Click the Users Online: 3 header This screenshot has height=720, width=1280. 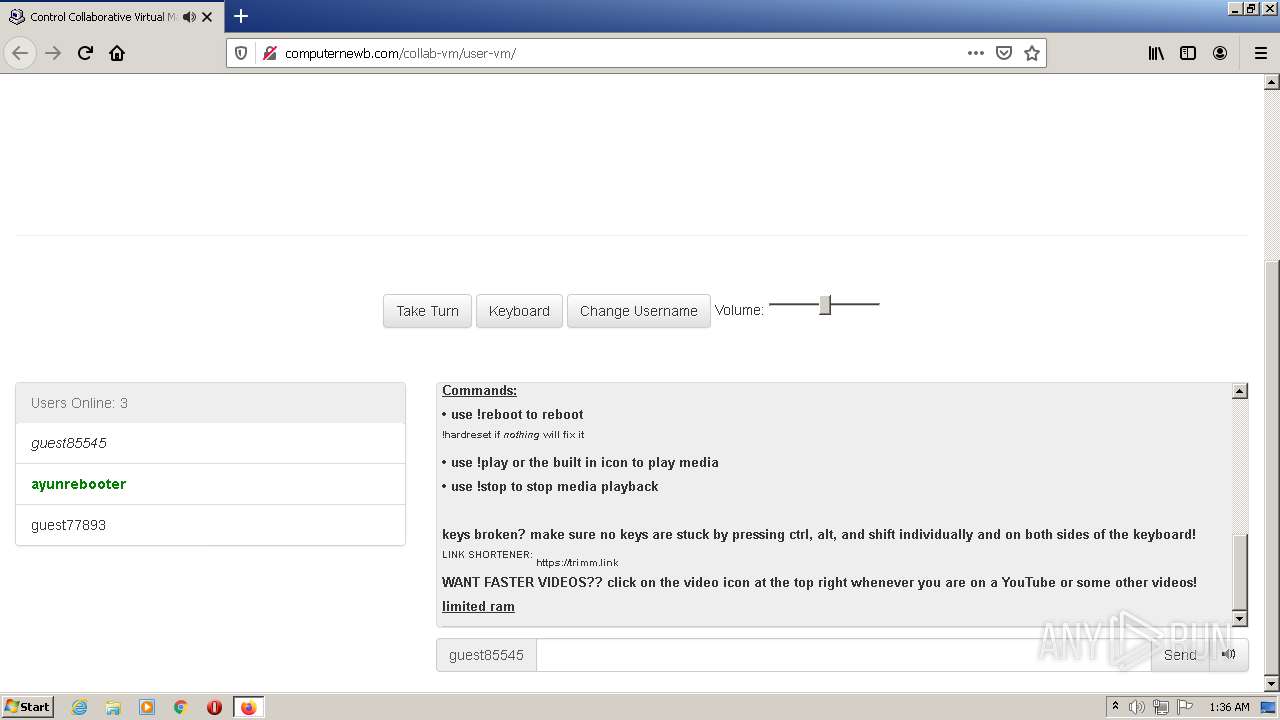[x=210, y=403]
